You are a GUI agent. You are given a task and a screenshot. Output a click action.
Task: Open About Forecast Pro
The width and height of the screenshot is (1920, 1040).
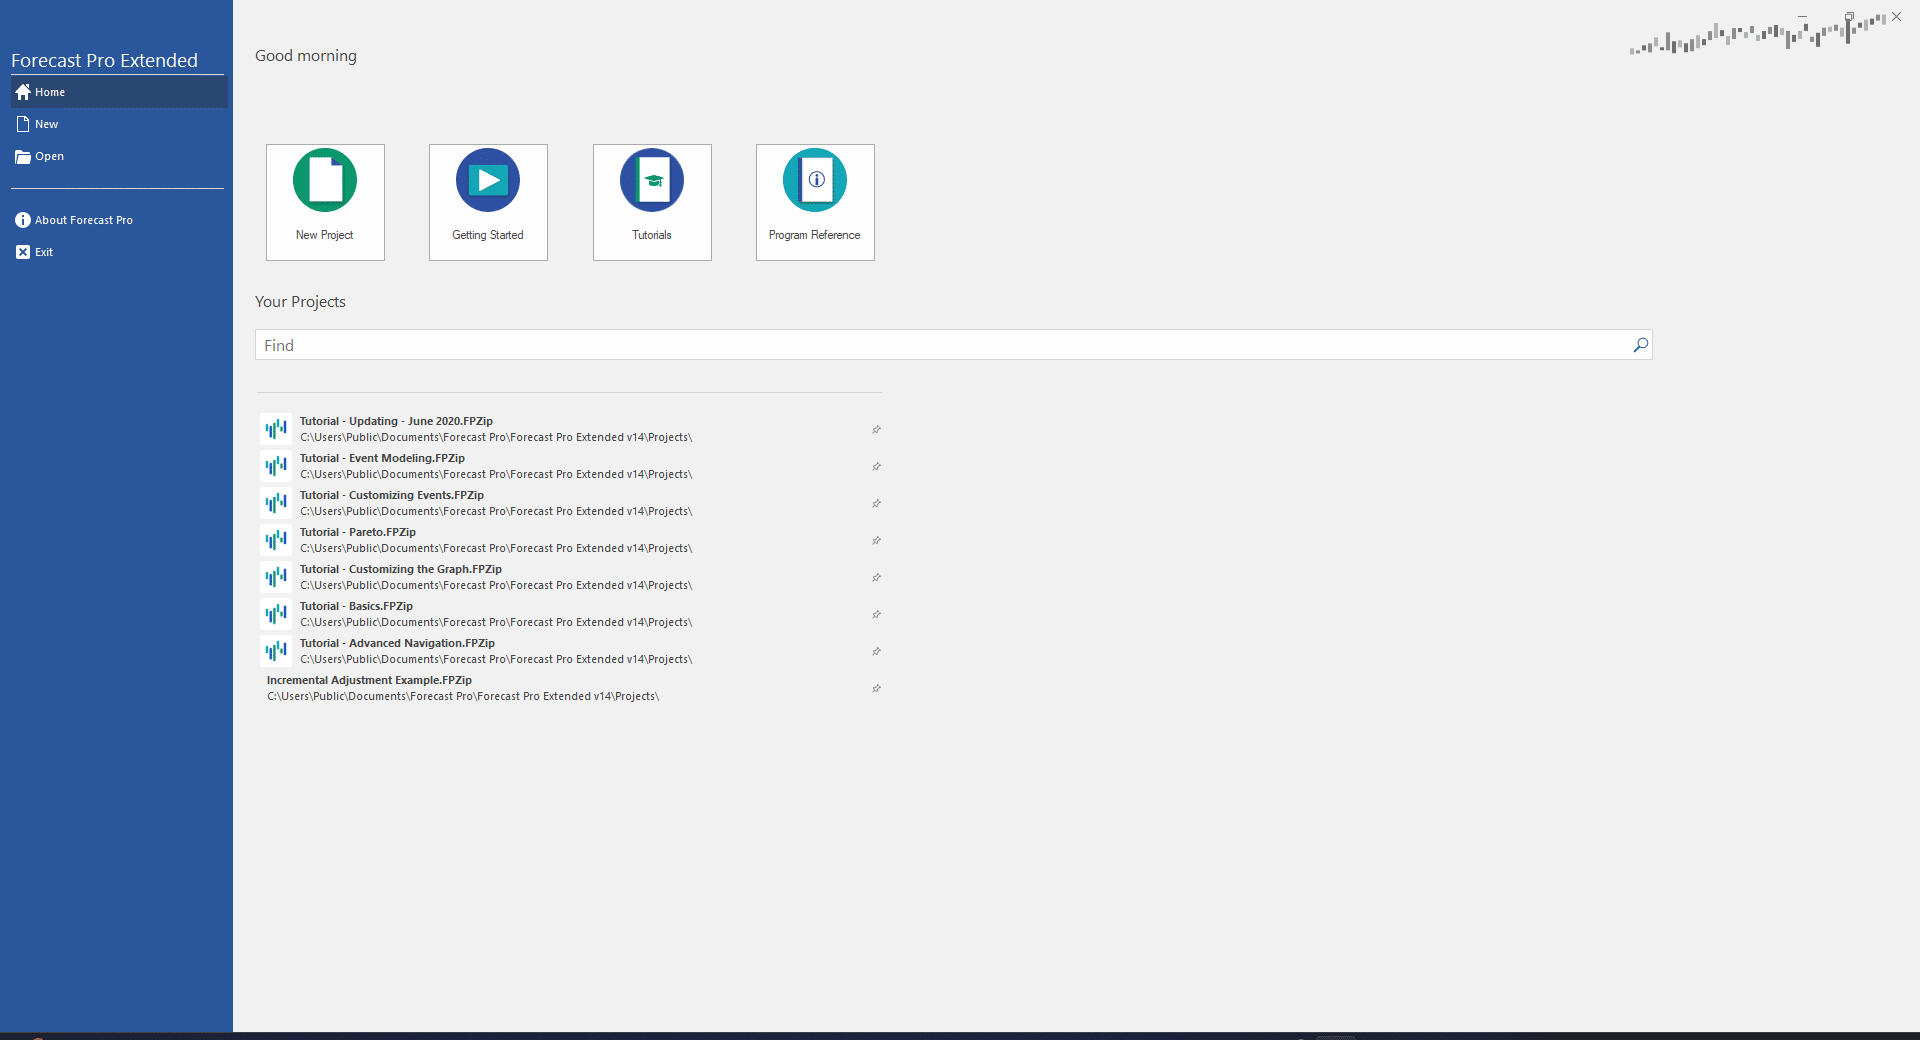[x=119, y=220]
